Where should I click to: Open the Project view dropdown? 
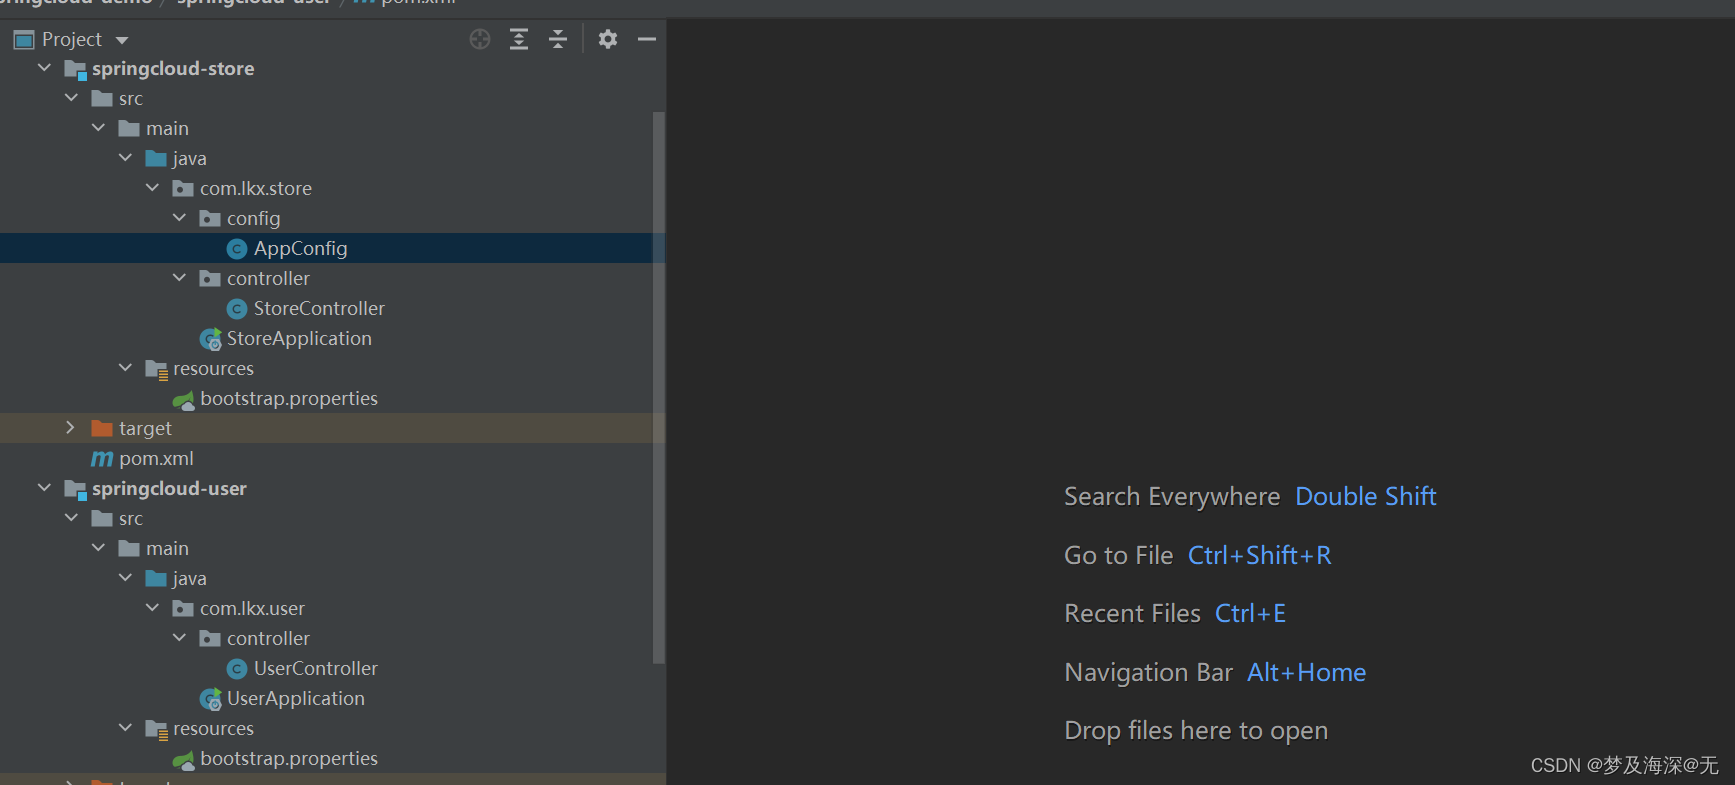122,40
